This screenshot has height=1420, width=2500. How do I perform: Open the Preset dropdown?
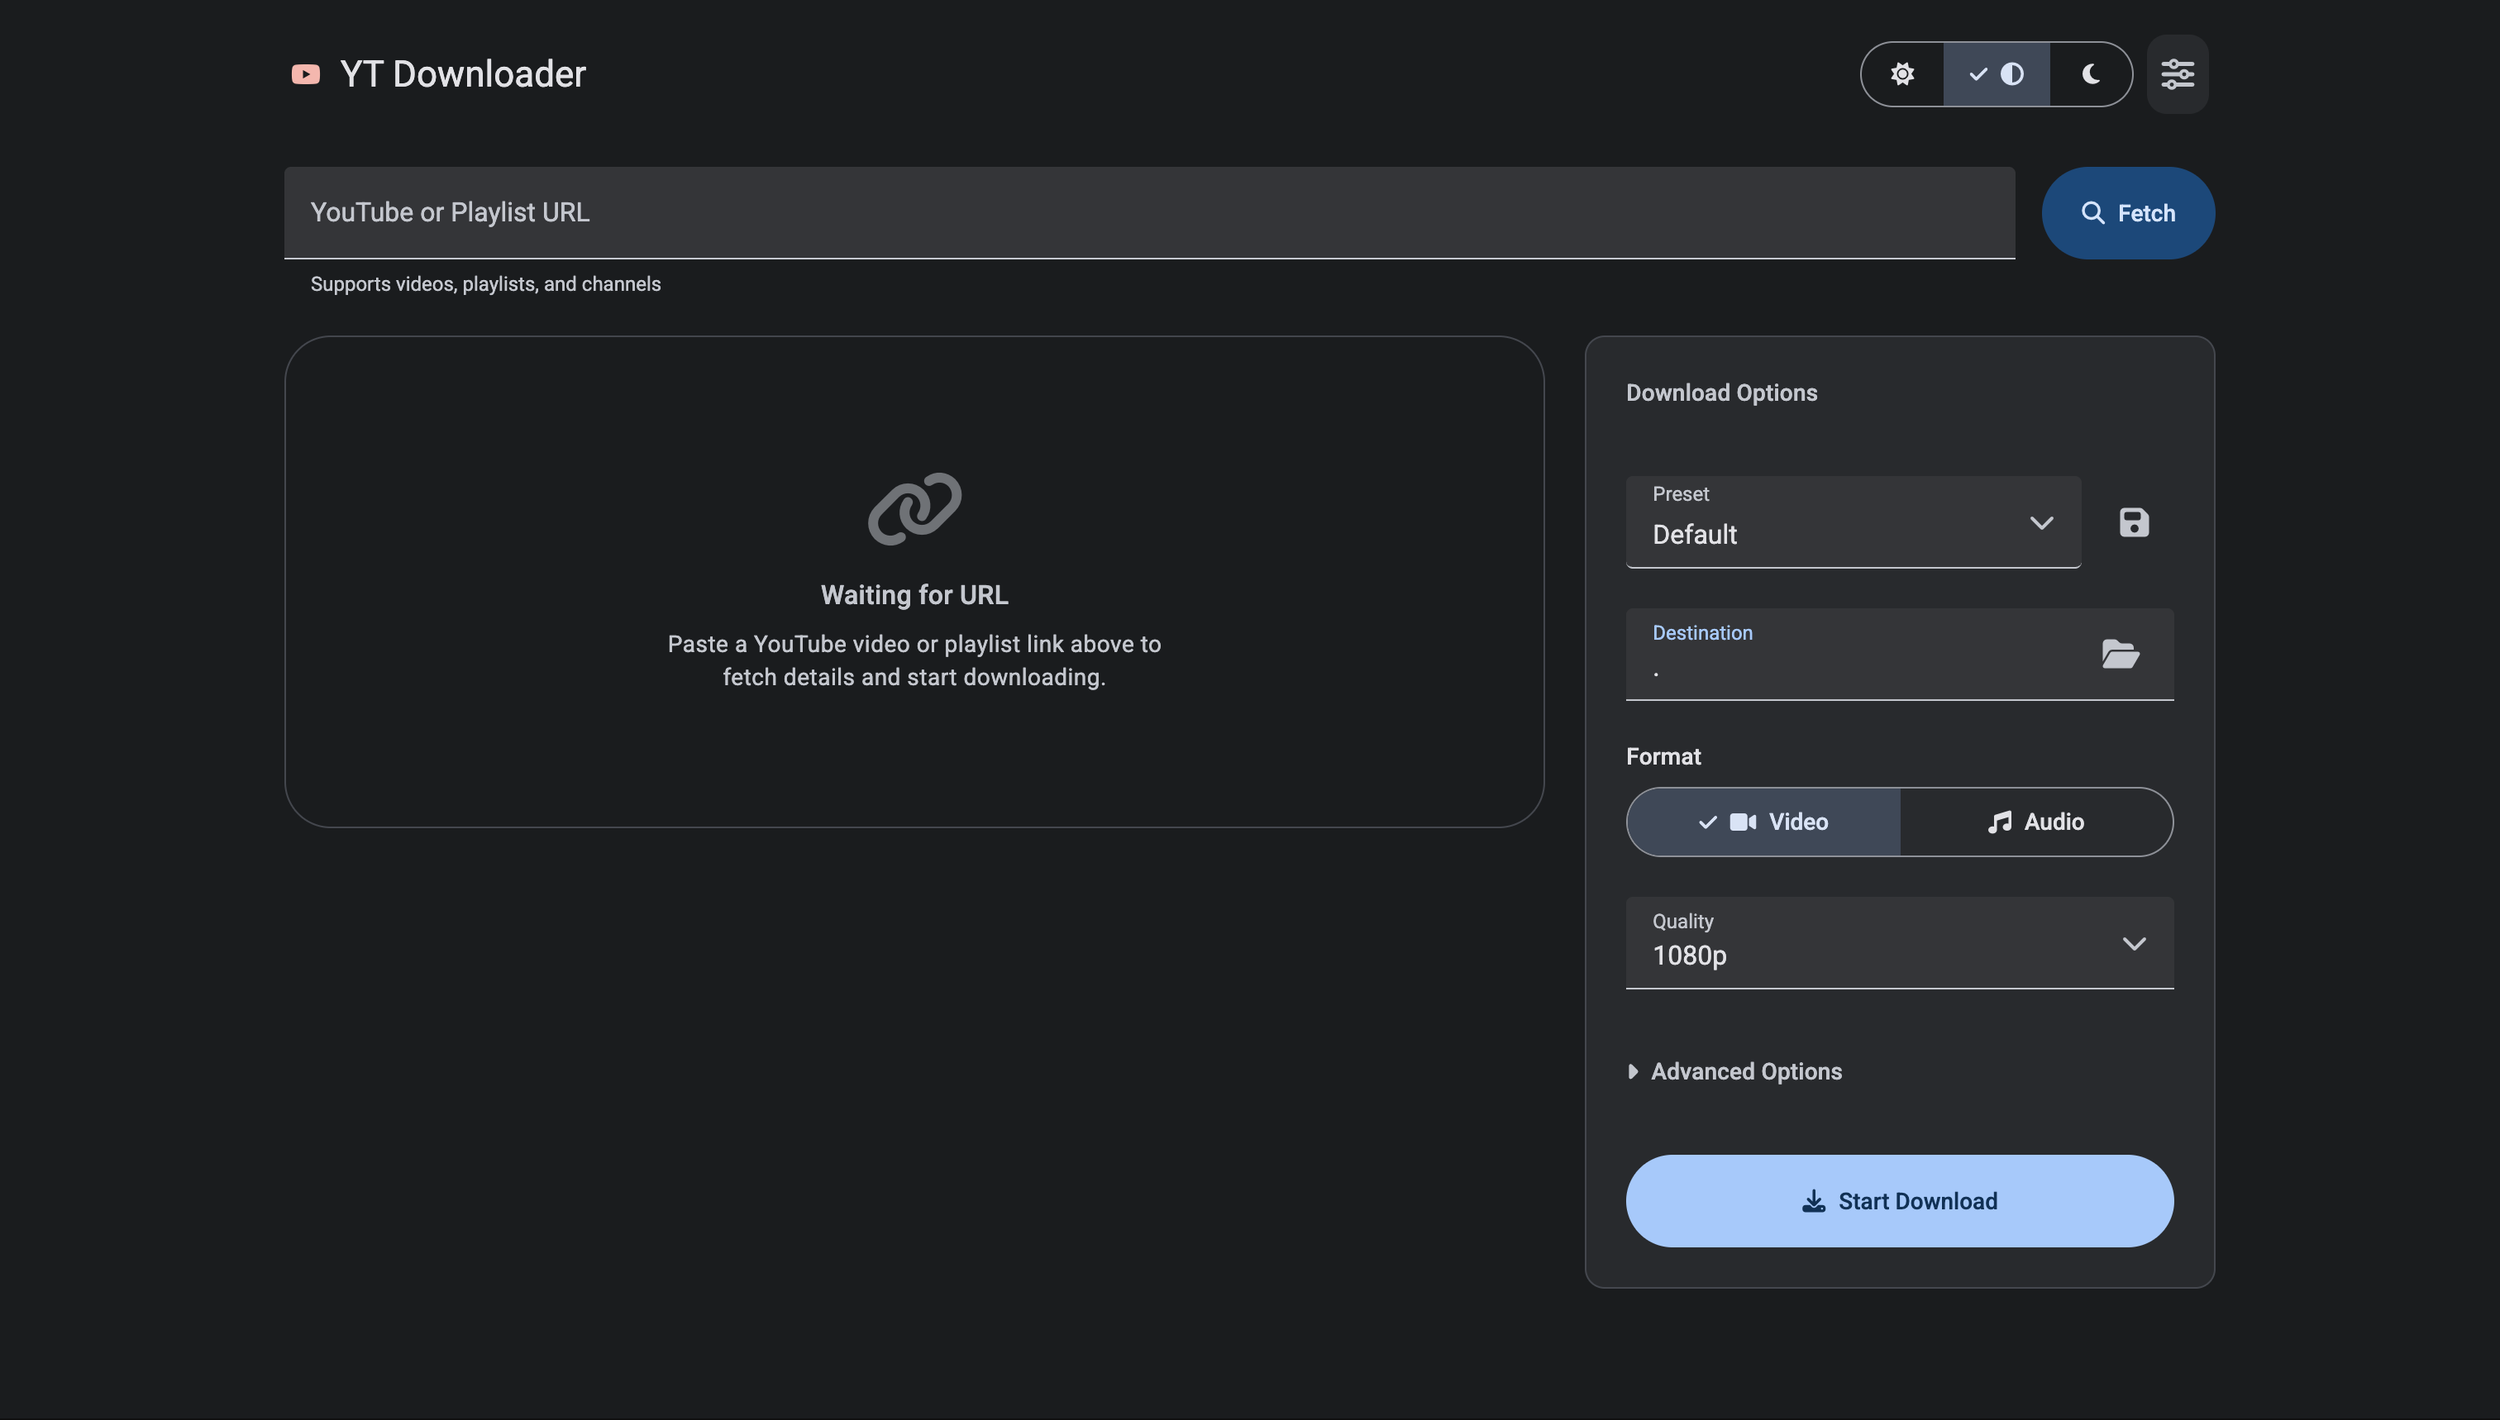coord(1852,522)
